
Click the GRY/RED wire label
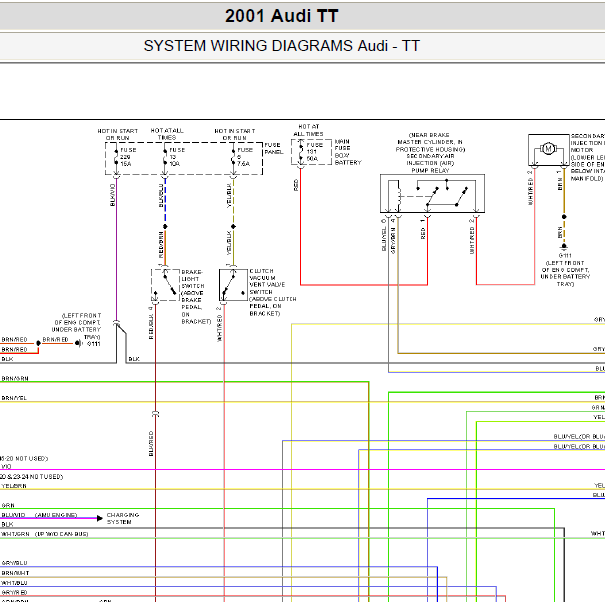pyautogui.click(x=14, y=592)
